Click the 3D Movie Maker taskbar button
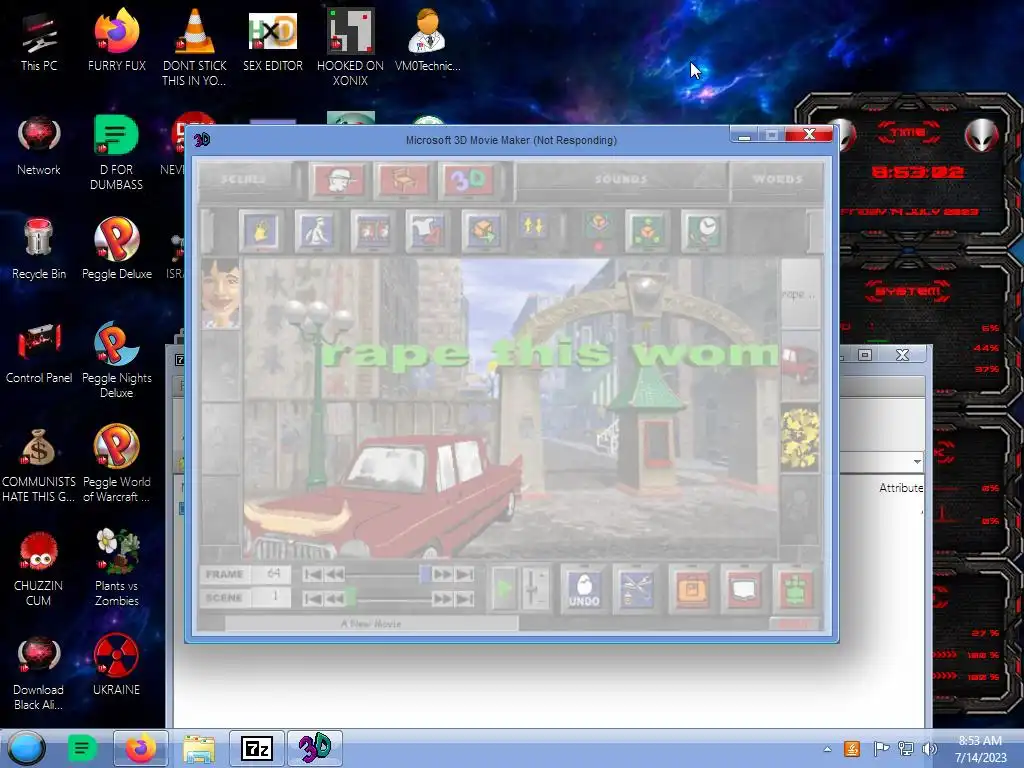 click(x=314, y=748)
